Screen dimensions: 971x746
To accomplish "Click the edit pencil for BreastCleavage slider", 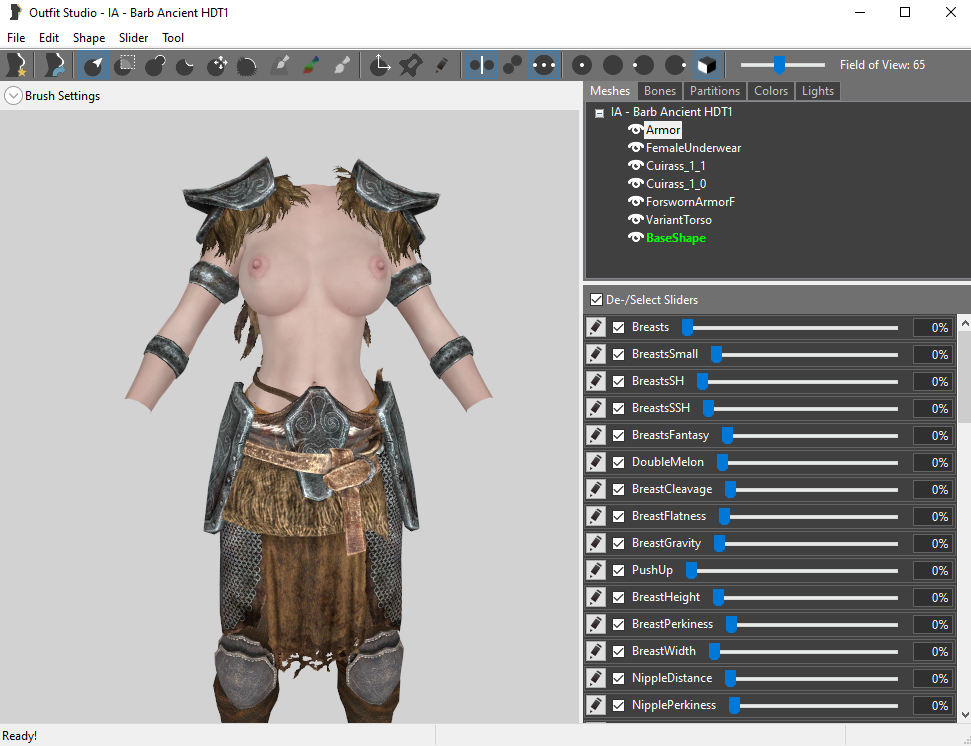I will (x=596, y=489).
